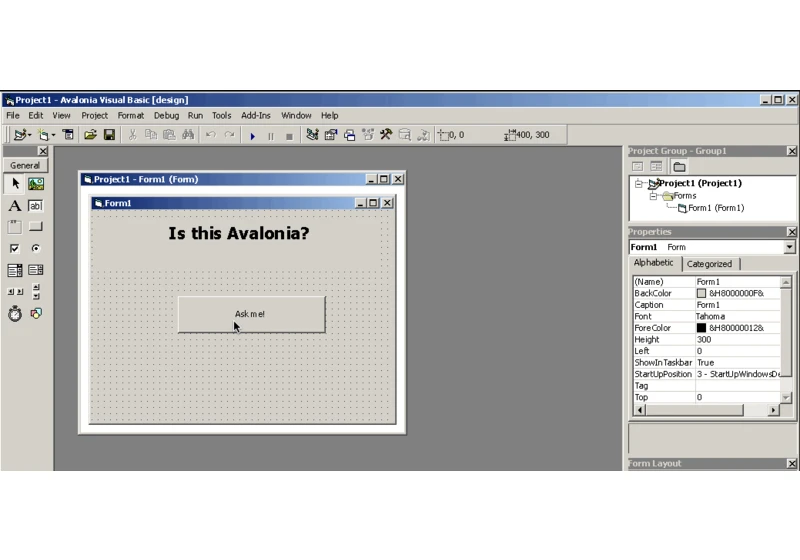Open the Properties Window toolbar icon
Screen dimensions: 800x560
click(x=331, y=135)
